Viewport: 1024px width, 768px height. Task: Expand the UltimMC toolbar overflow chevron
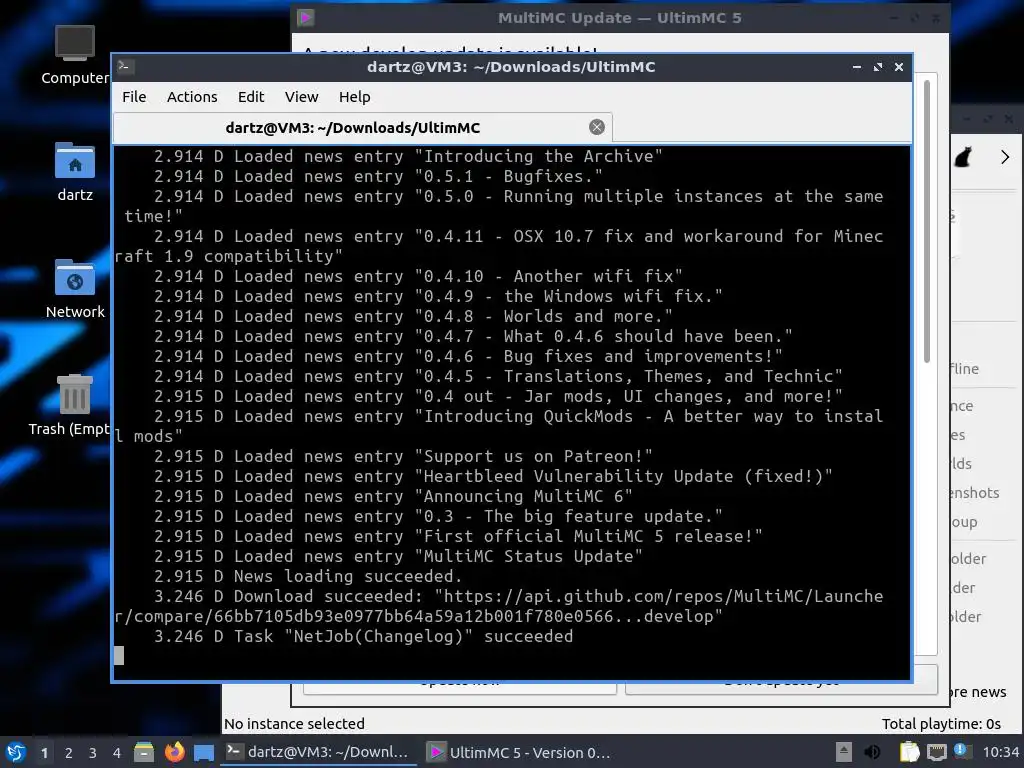tap(1004, 157)
